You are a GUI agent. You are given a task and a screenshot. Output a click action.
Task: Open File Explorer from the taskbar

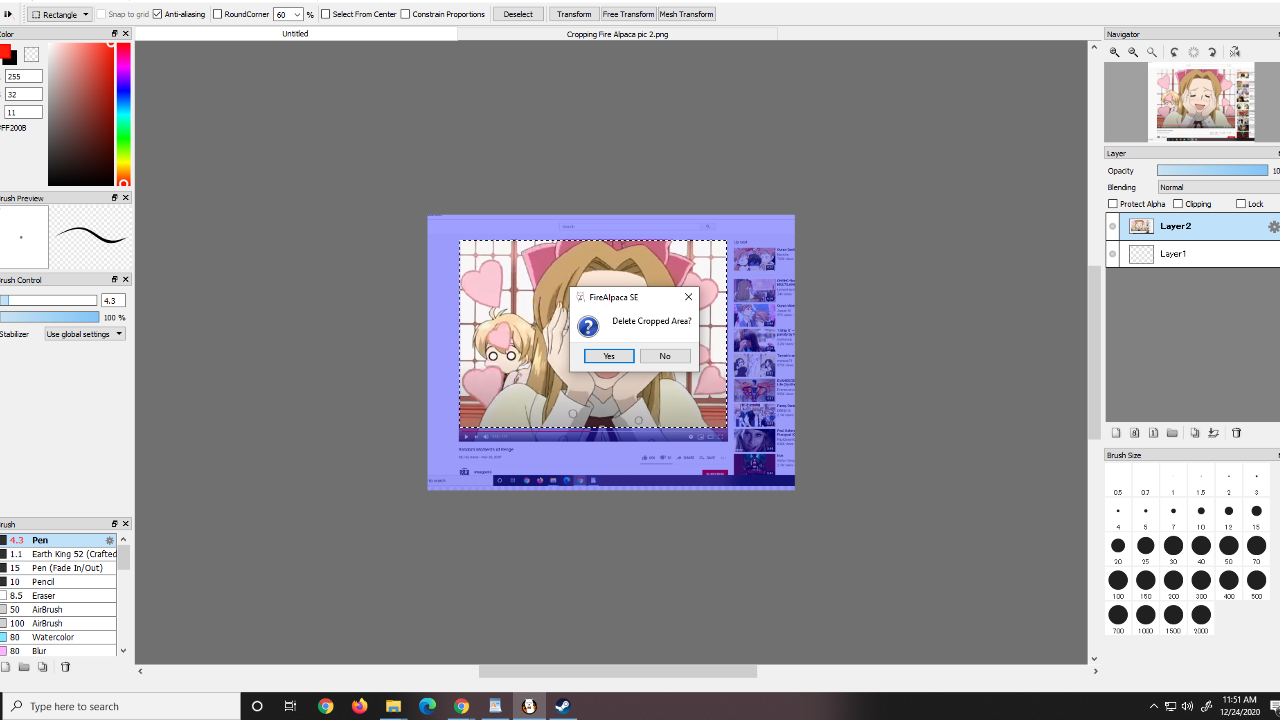point(393,706)
